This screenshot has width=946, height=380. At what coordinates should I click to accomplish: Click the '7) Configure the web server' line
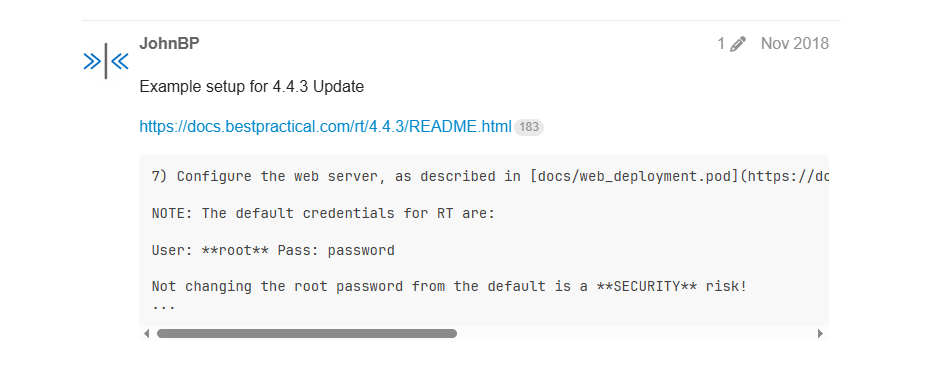[x=490, y=177]
